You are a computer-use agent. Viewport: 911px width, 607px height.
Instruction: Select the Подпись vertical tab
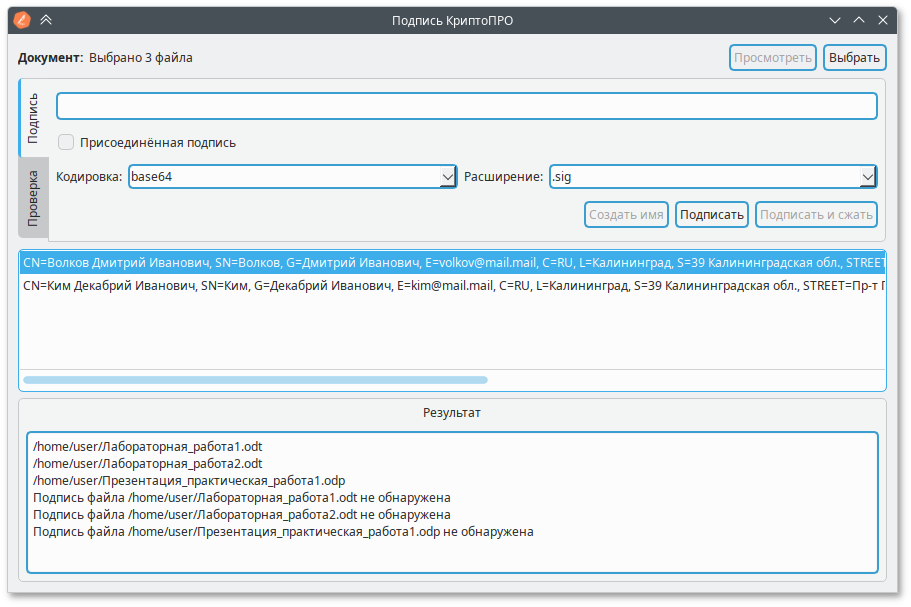click(x=33, y=118)
